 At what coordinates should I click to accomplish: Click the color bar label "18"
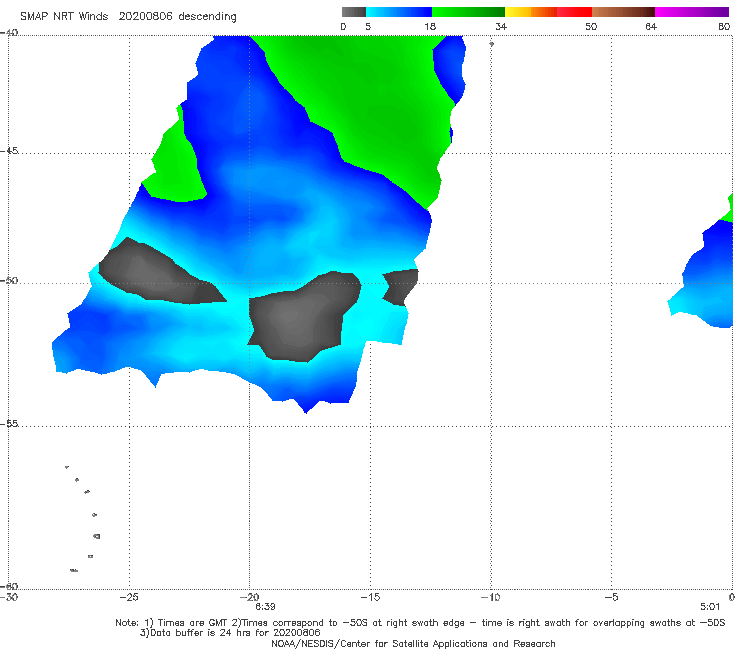tap(430, 26)
